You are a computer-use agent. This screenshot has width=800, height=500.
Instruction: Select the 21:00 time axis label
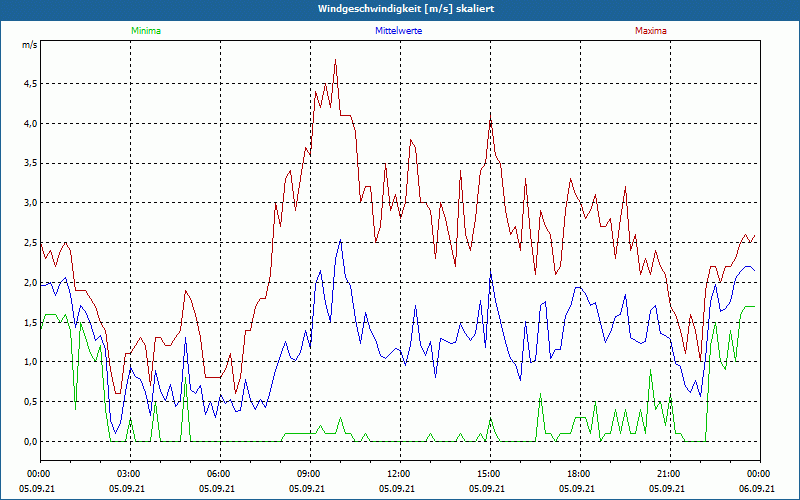[668, 474]
